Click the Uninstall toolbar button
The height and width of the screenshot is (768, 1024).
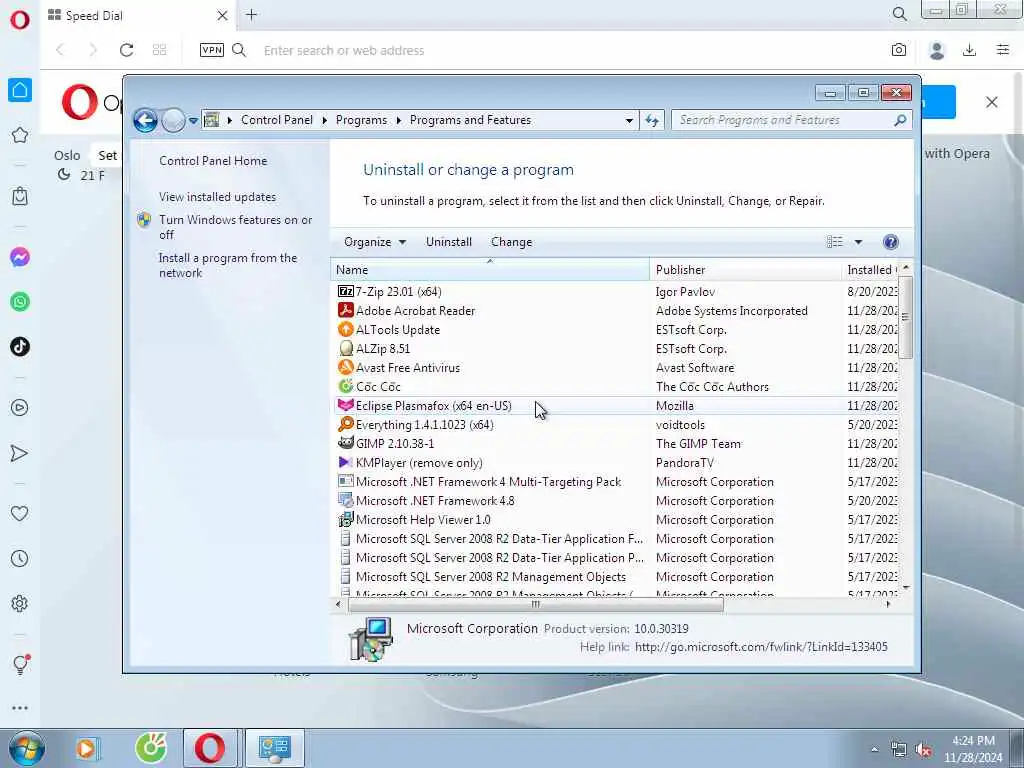click(449, 242)
